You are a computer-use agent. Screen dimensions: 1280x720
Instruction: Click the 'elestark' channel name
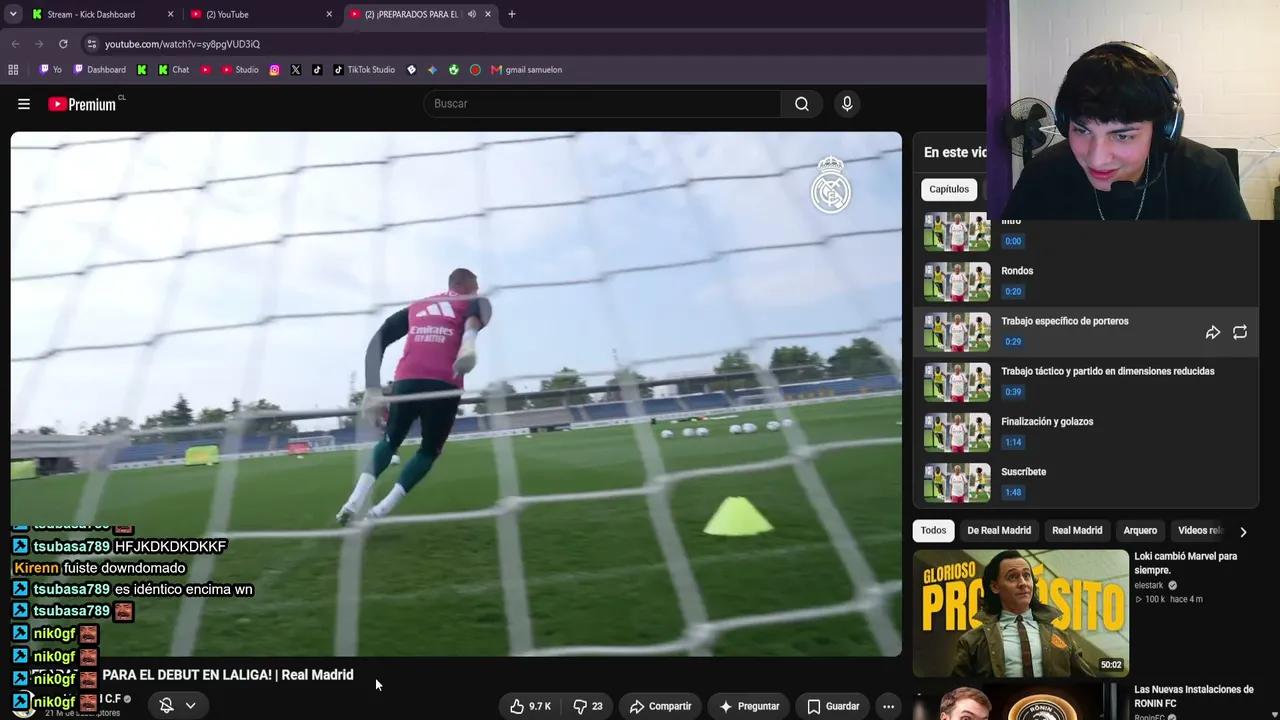[1149, 586]
